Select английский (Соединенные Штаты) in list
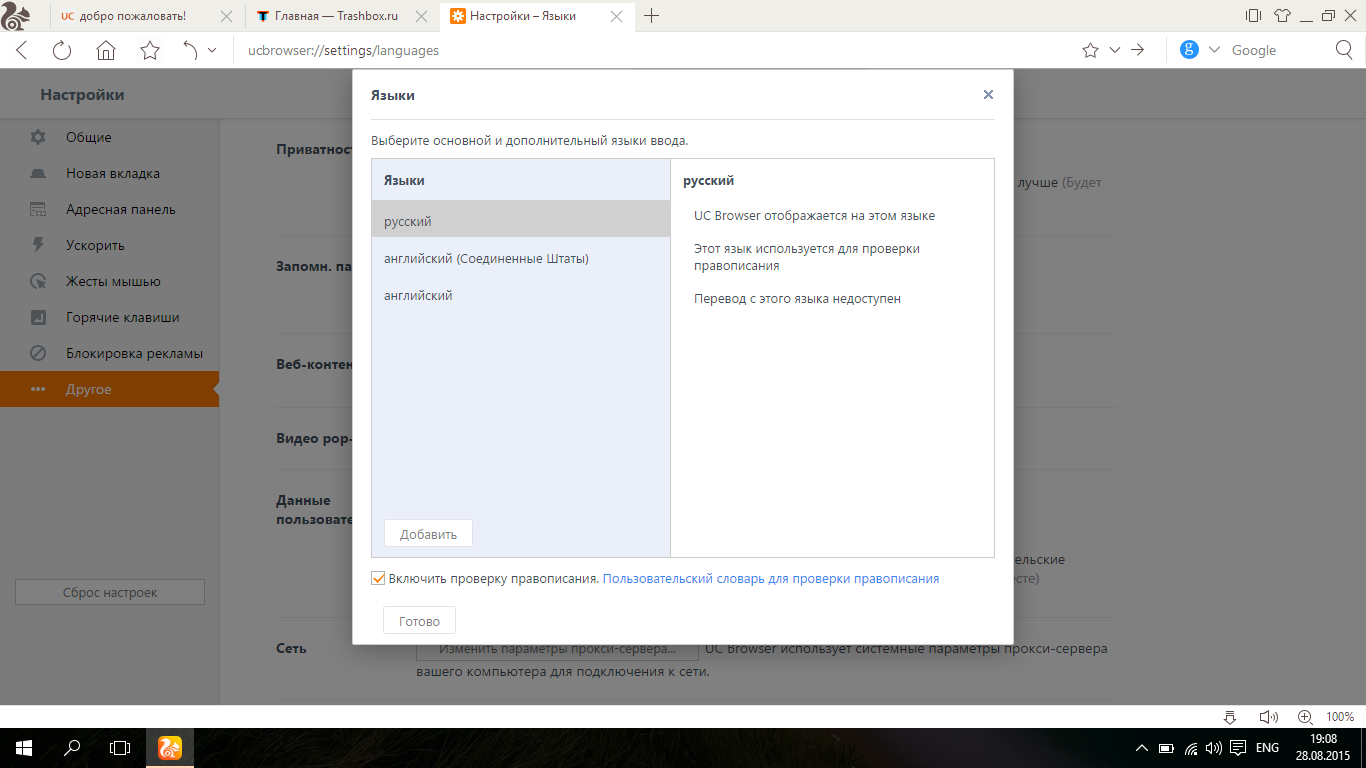 (486, 258)
